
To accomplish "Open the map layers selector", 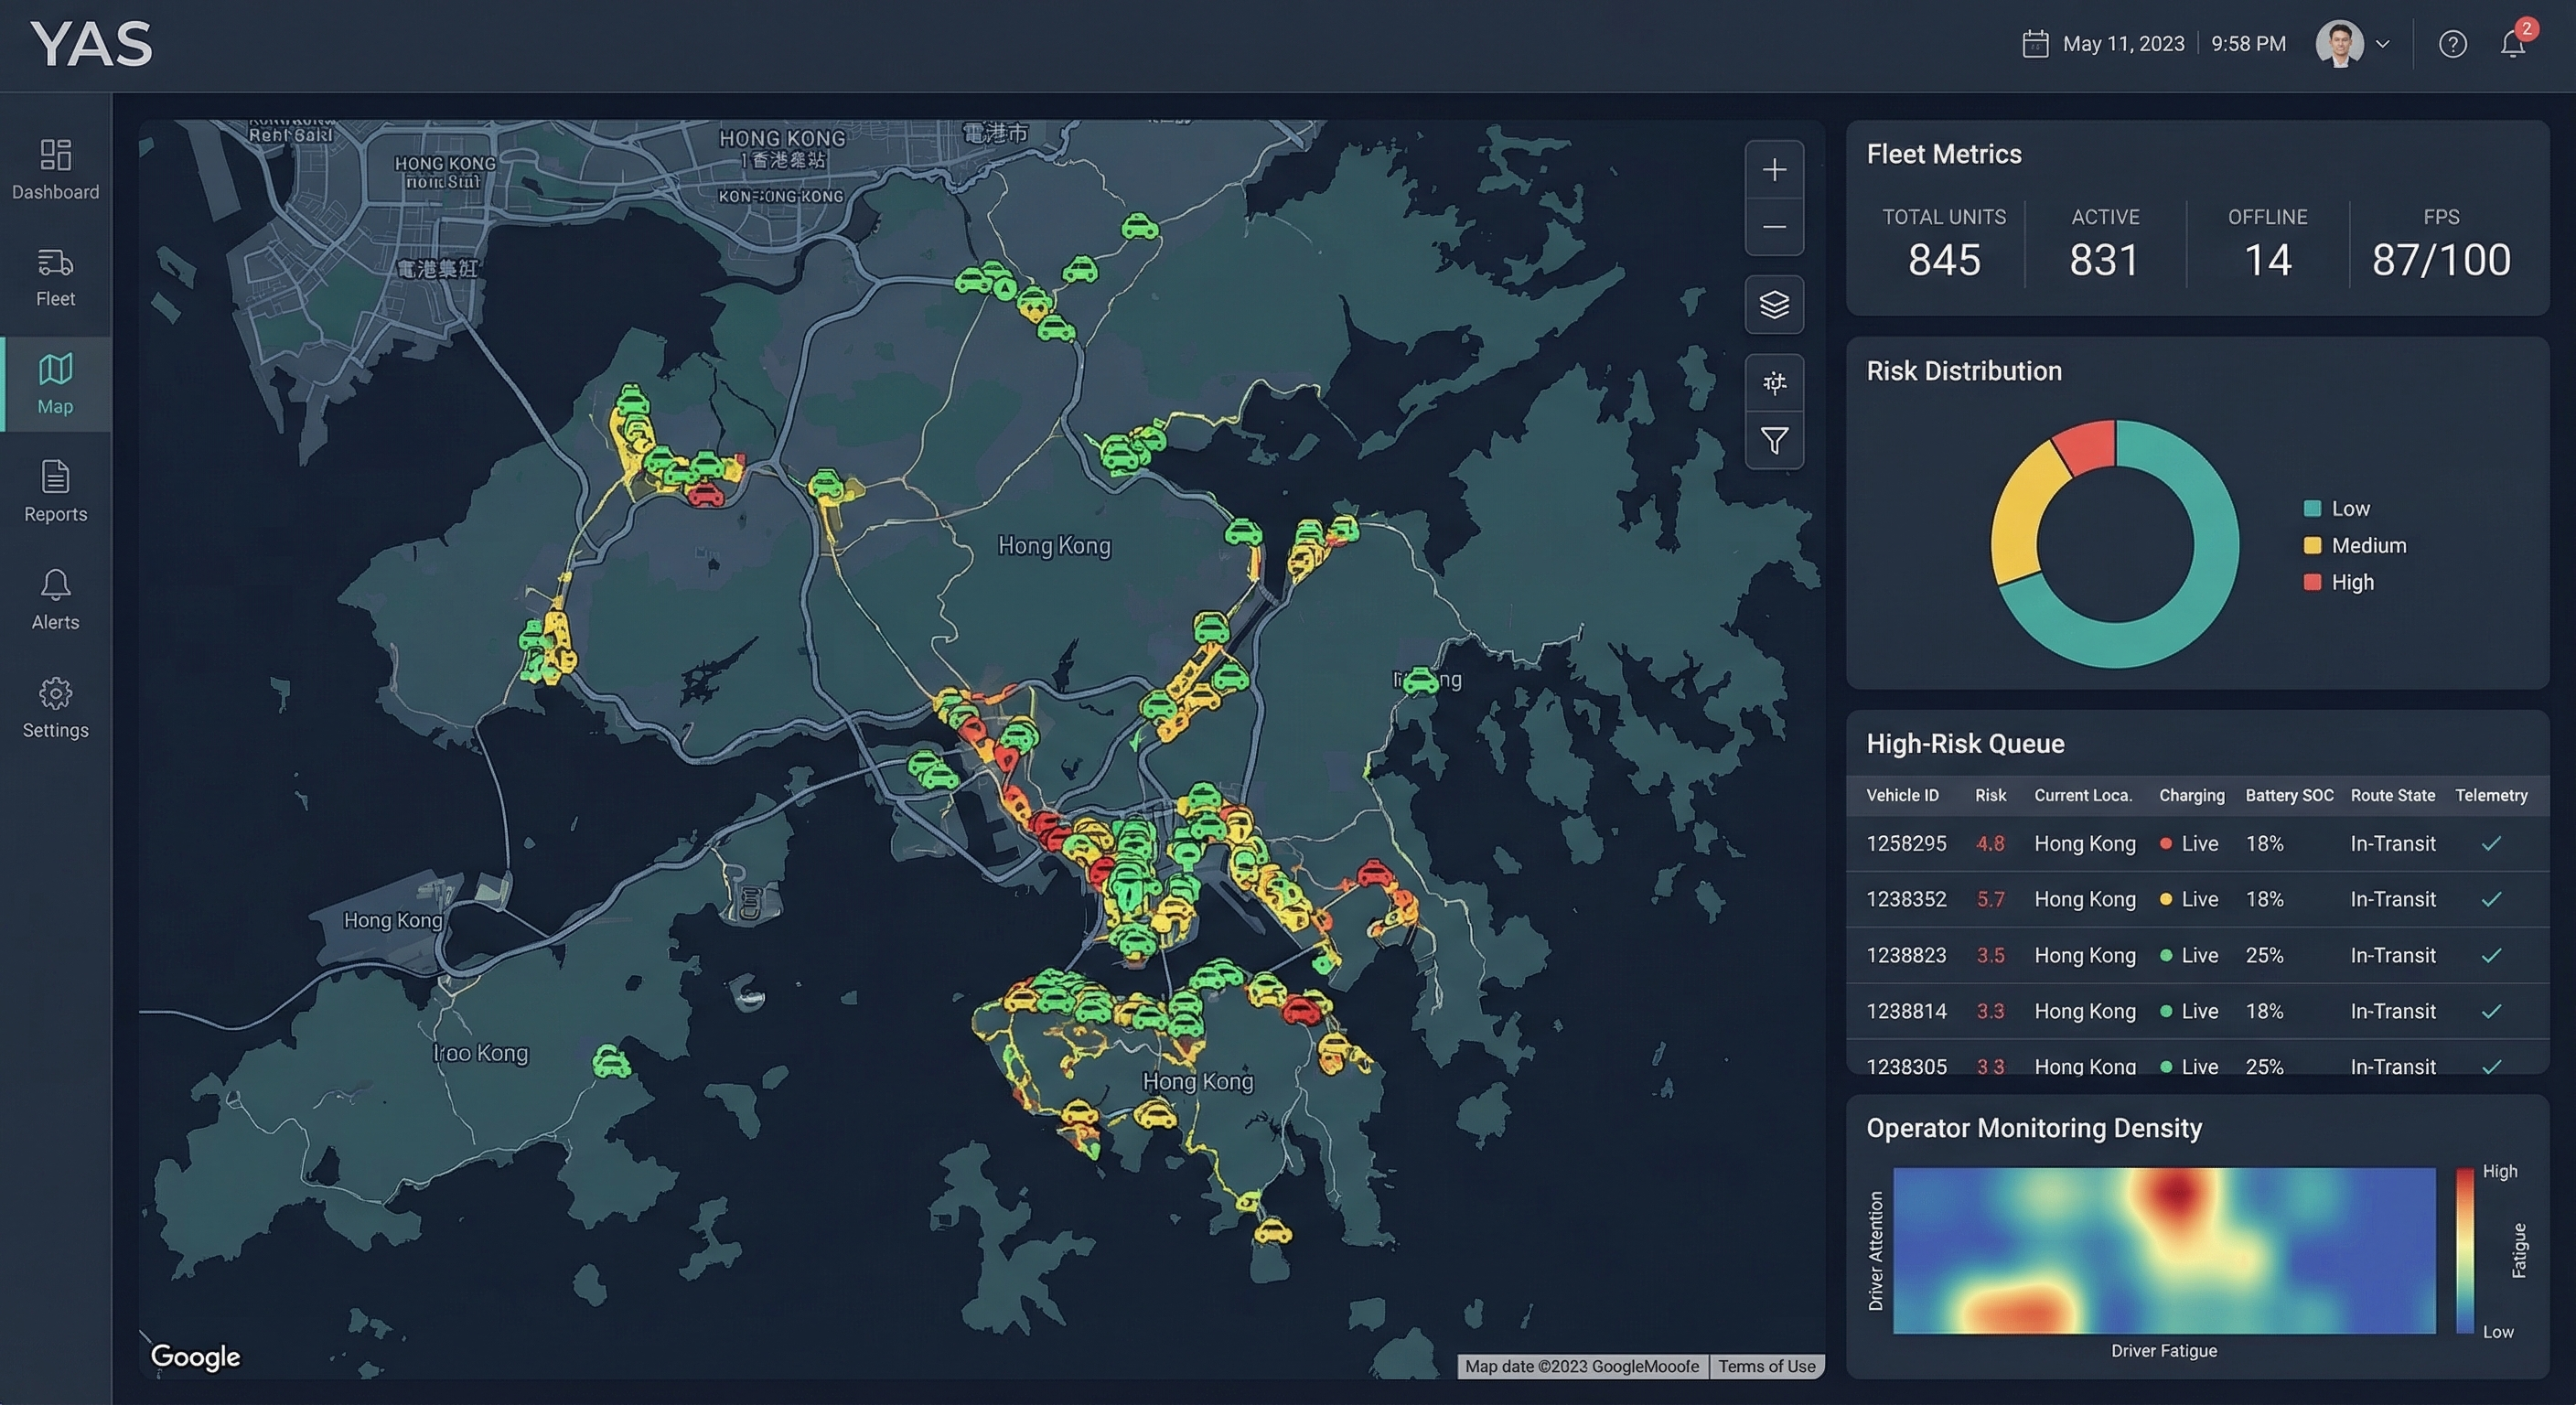I will (1774, 305).
